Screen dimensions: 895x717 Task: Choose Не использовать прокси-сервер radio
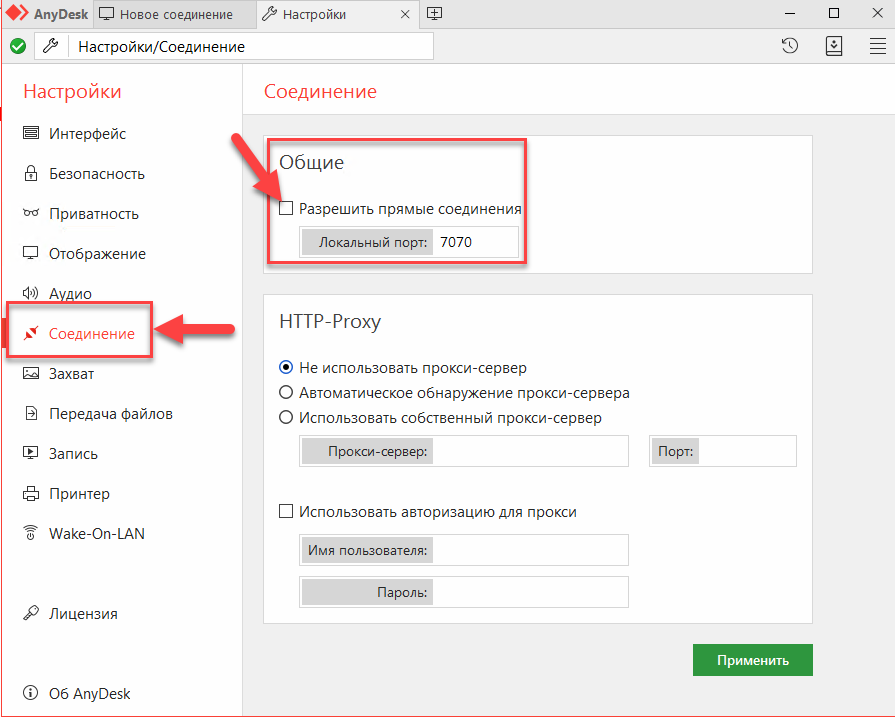[x=286, y=367]
